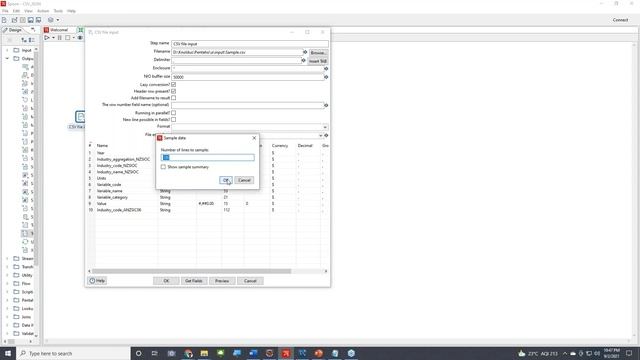The width and height of the screenshot is (640, 360).
Task: Open the File menu
Action: tap(5, 11)
